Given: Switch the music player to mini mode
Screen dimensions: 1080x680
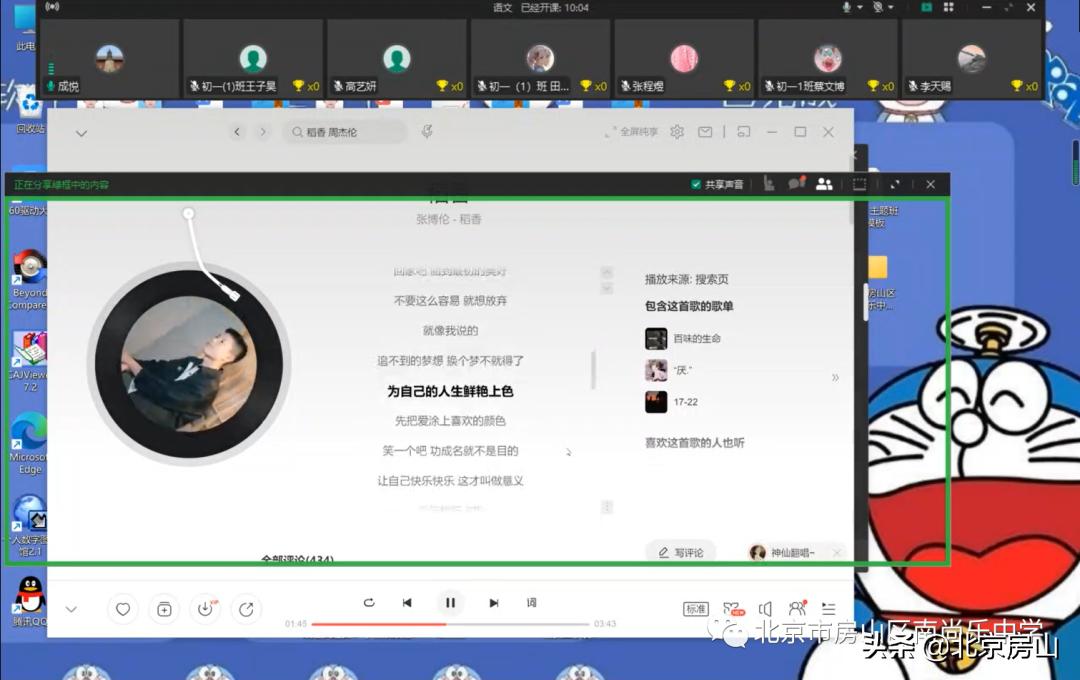Looking at the screenshot, I should coord(744,132).
